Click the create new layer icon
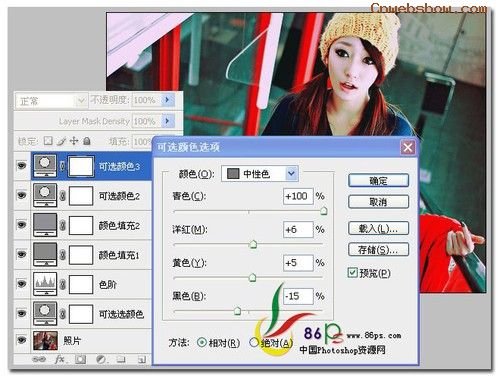This screenshot has width=500, height=379. 142,359
